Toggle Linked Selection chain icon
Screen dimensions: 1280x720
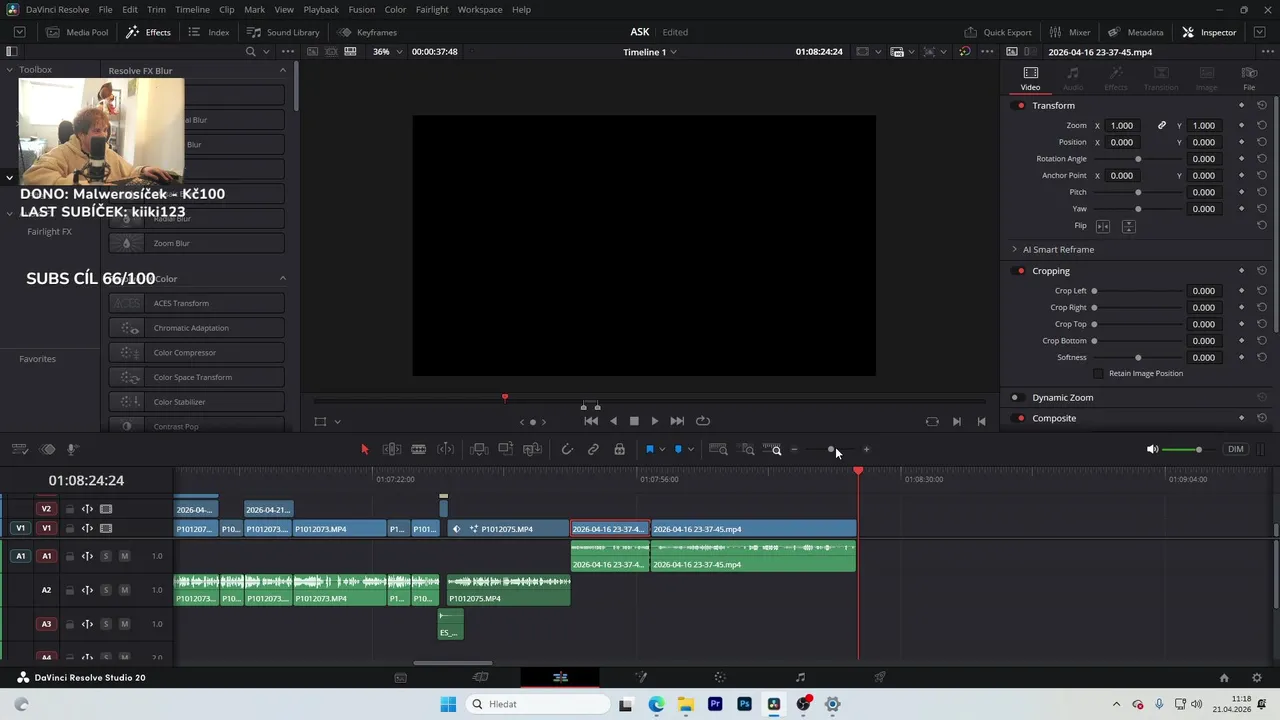(x=593, y=450)
